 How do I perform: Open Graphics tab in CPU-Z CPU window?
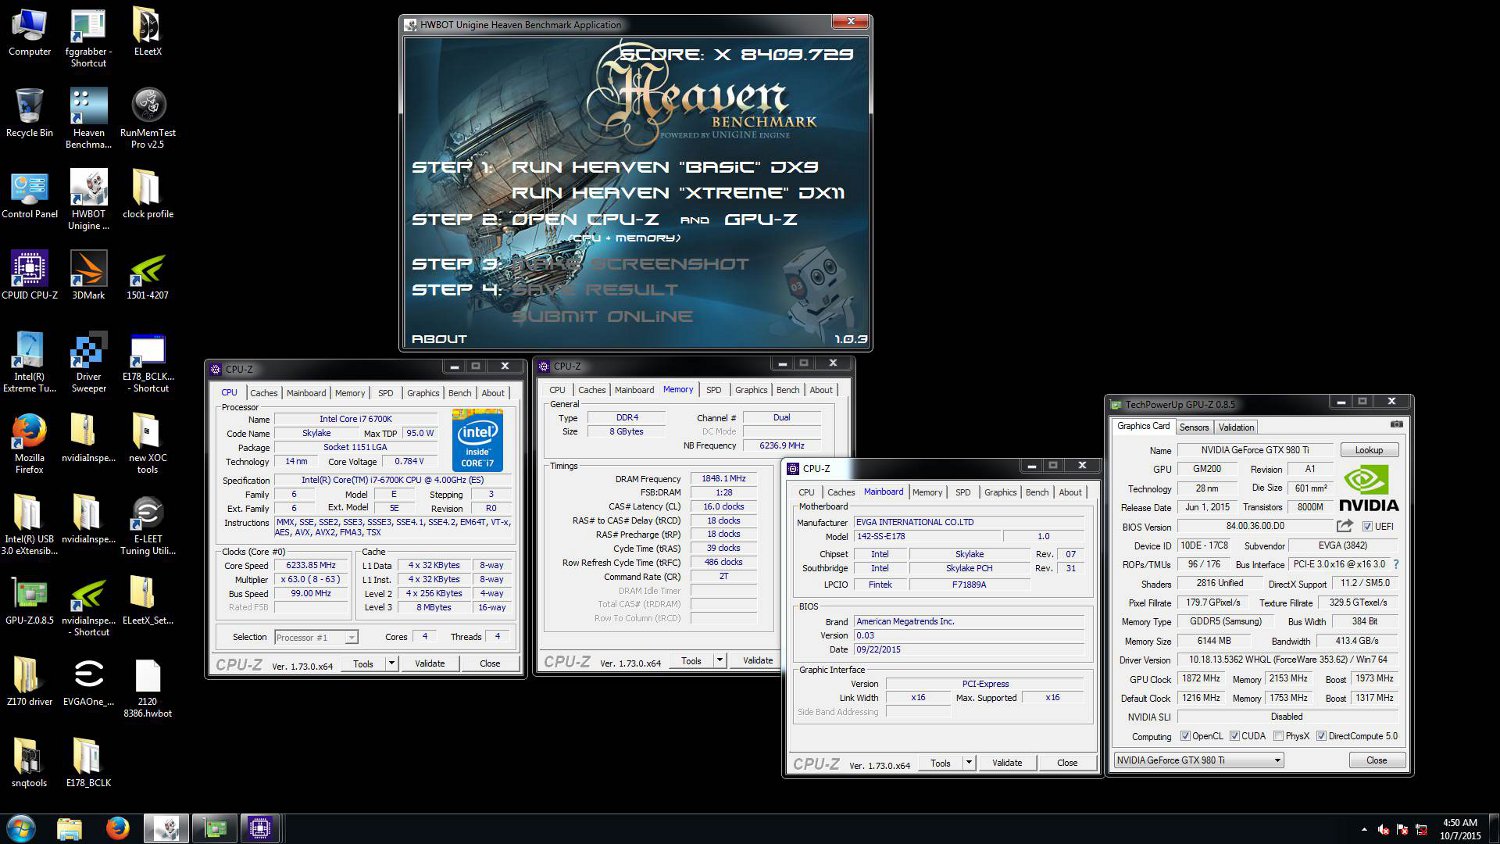tap(423, 393)
